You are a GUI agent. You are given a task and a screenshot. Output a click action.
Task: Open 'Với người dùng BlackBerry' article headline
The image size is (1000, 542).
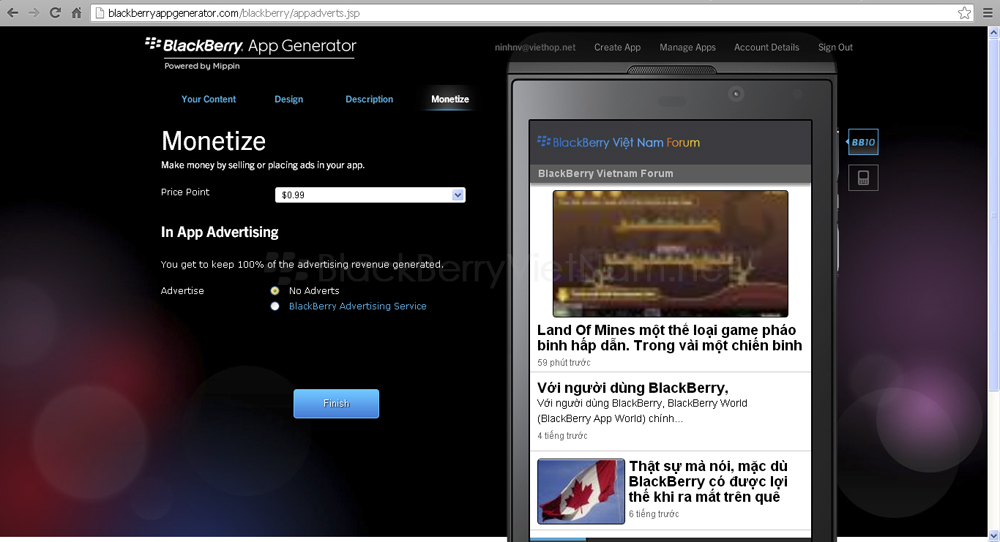[x=633, y=388]
